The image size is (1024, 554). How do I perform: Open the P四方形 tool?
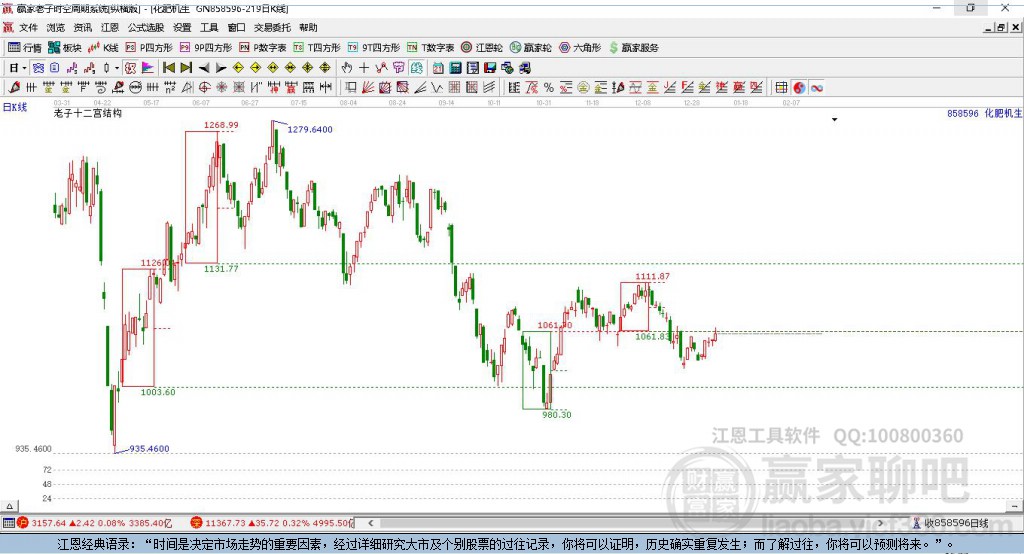[x=148, y=48]
